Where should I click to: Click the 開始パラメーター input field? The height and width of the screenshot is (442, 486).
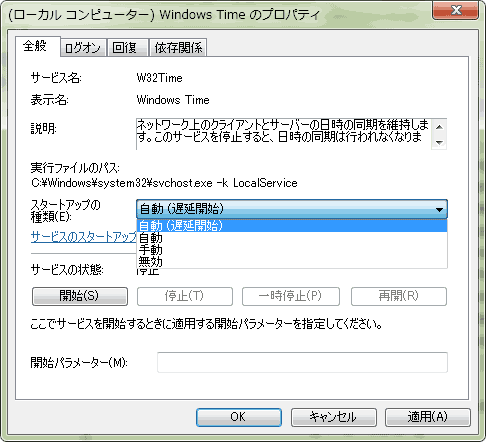[x=302, y=362]
